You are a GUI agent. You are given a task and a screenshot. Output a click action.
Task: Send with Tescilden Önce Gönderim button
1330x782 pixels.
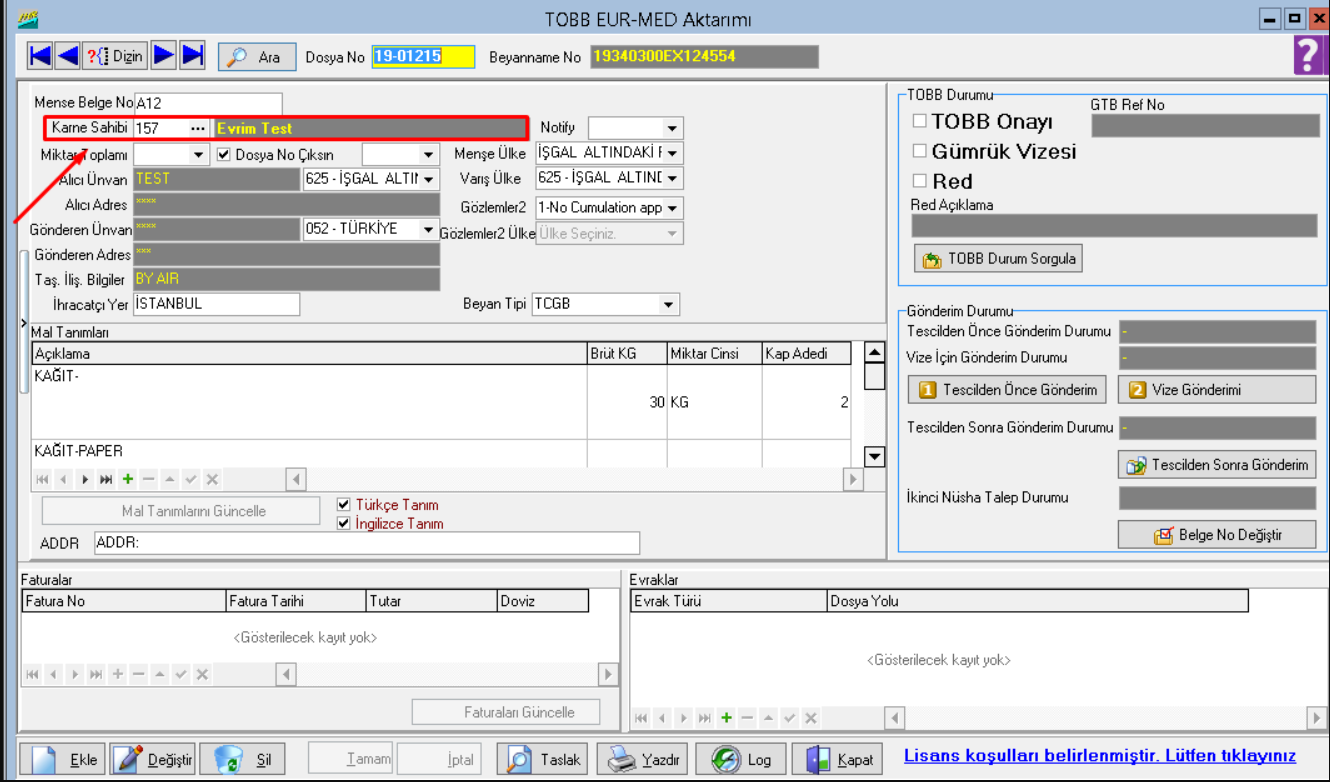click(x=1008, y=390)
